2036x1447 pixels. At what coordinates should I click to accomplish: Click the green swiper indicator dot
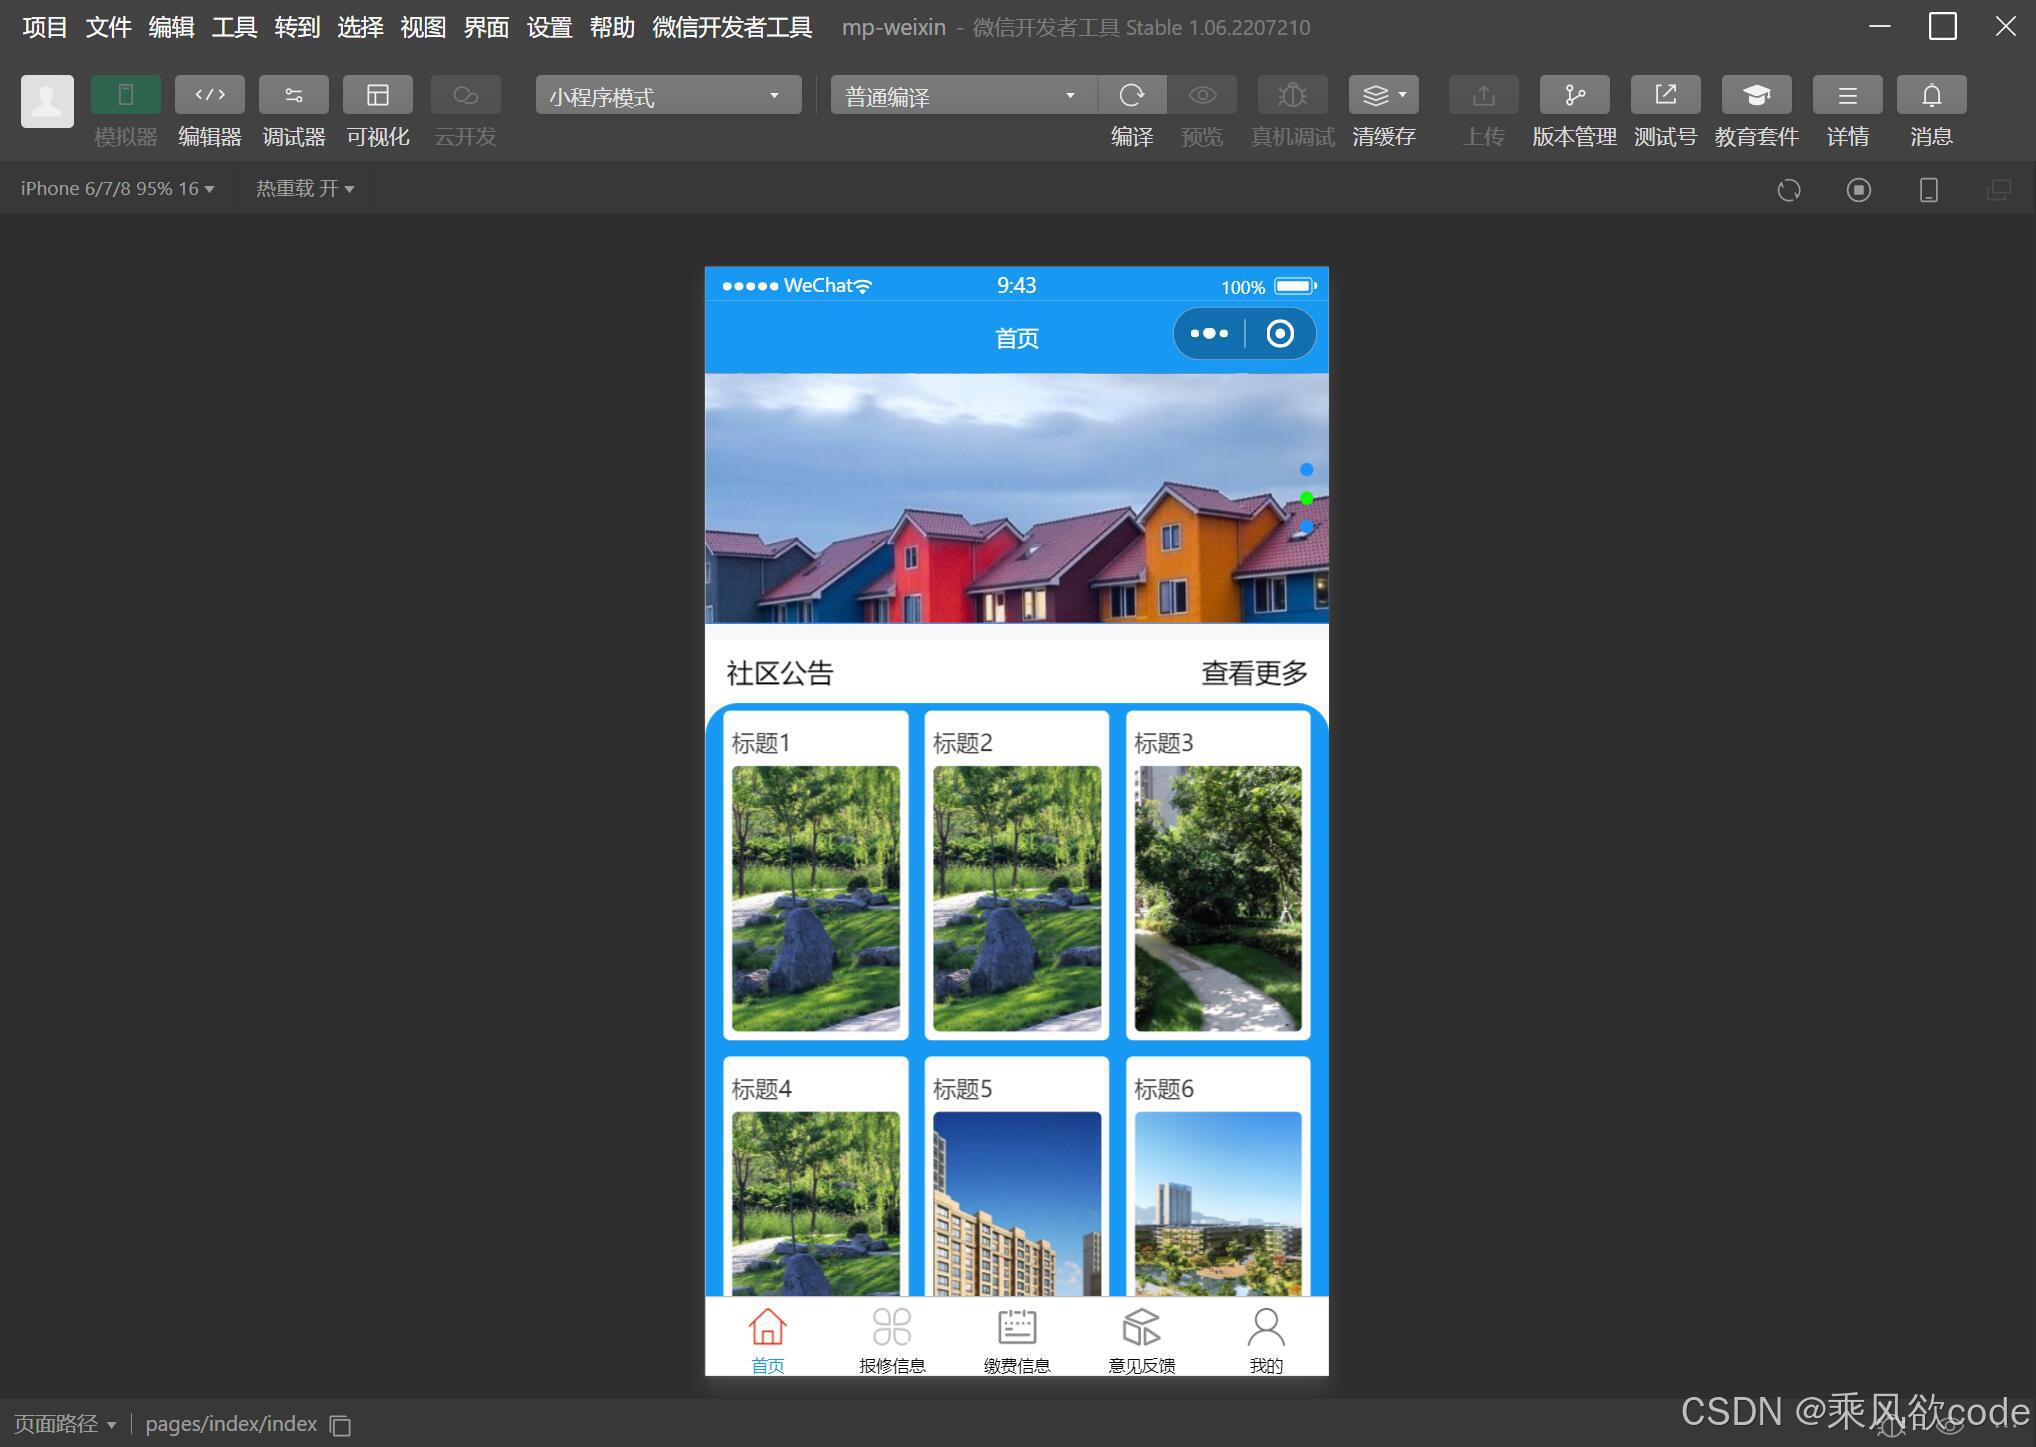coord(1306,497)
